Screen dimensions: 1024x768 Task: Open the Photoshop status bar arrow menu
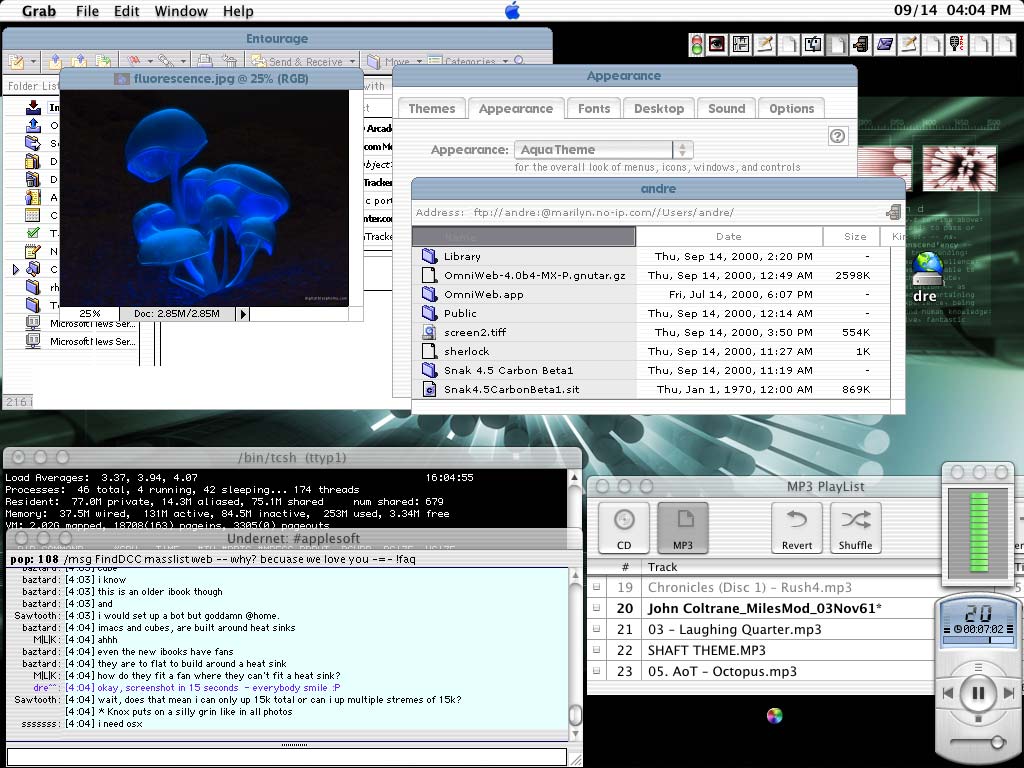click(x=243, y=314)
